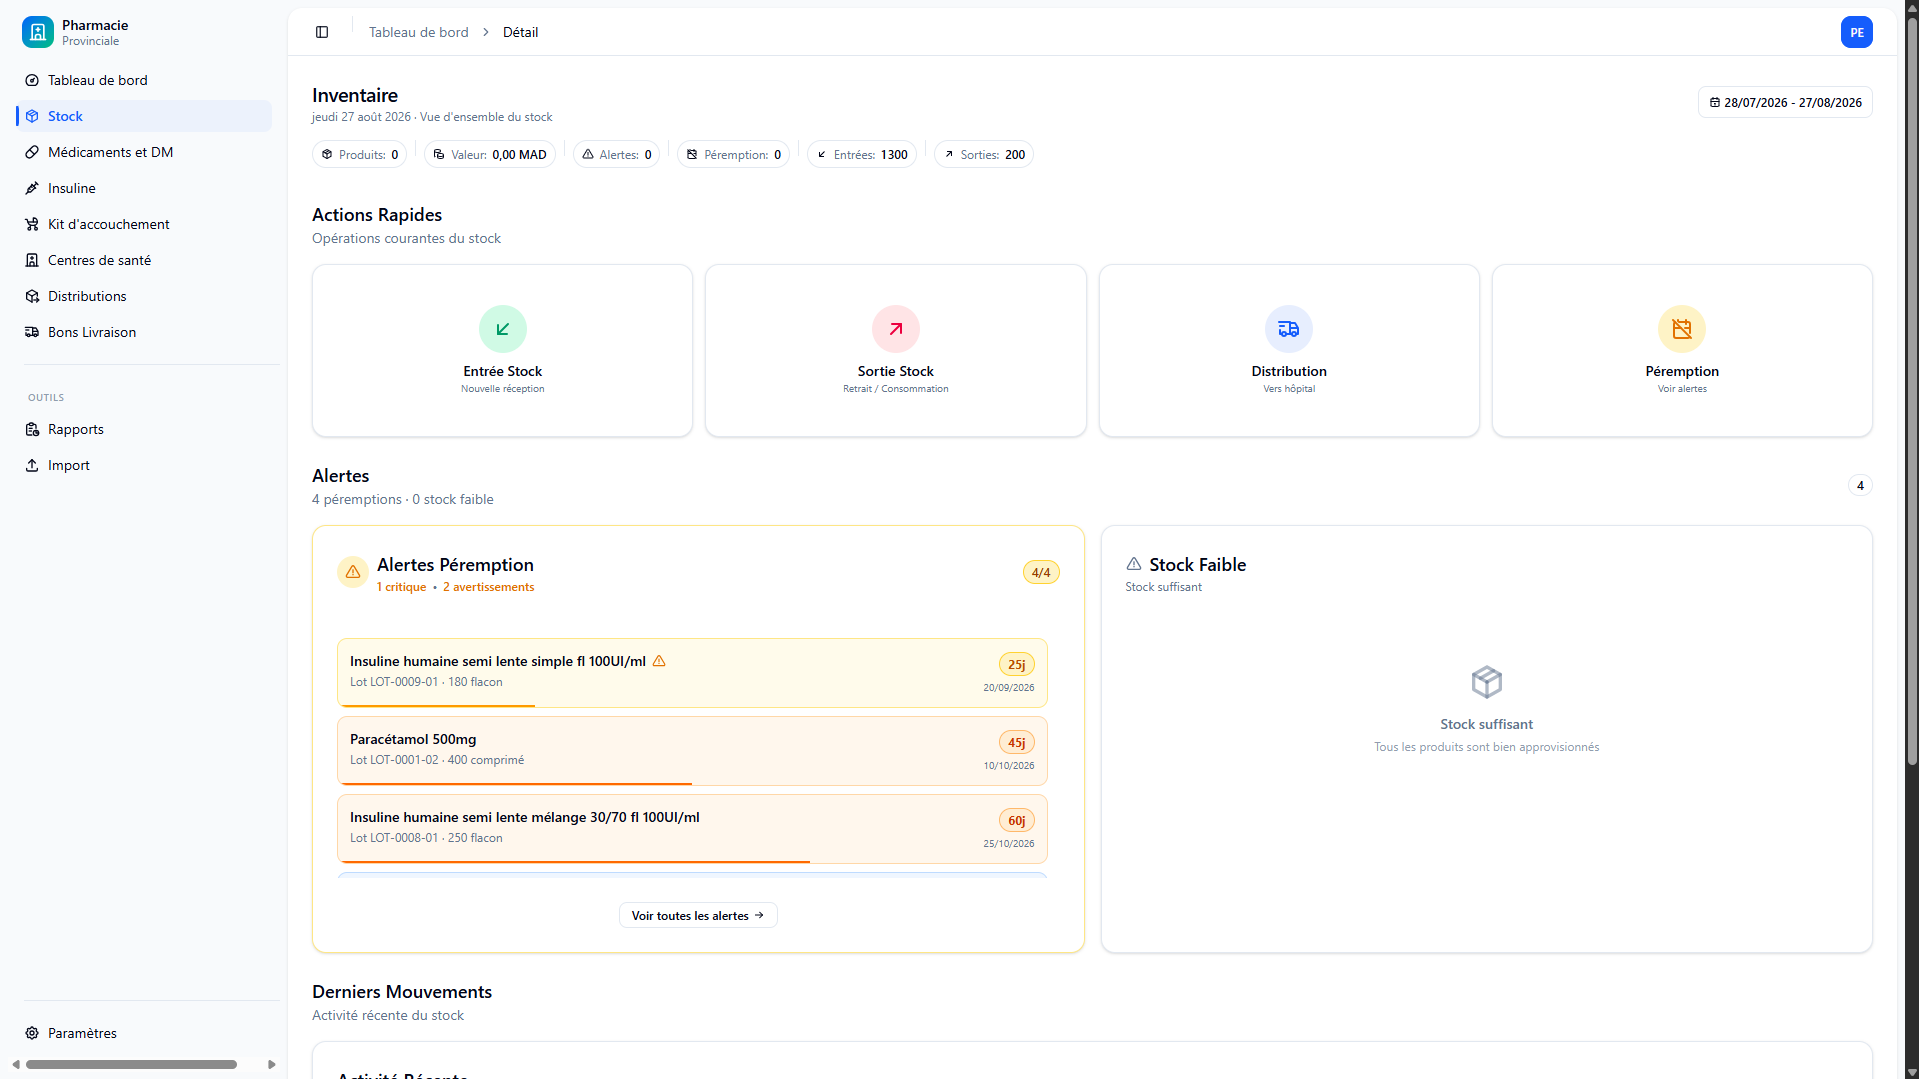
Task: Click the Péremption calendar icon
Action: 1682,329
